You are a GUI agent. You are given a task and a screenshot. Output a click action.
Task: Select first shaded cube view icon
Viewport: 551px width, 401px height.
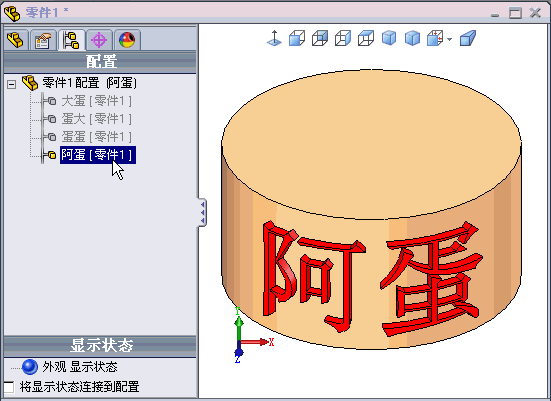coord(297,38)
